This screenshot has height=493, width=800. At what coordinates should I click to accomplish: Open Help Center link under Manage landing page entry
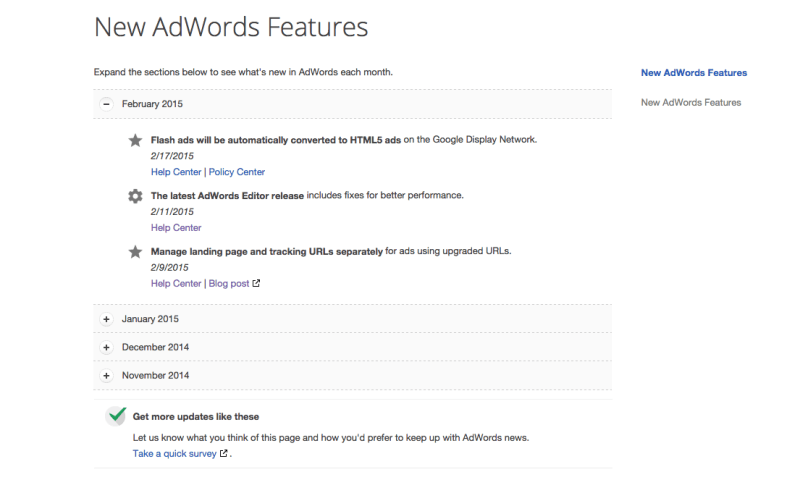coord(176,283)
